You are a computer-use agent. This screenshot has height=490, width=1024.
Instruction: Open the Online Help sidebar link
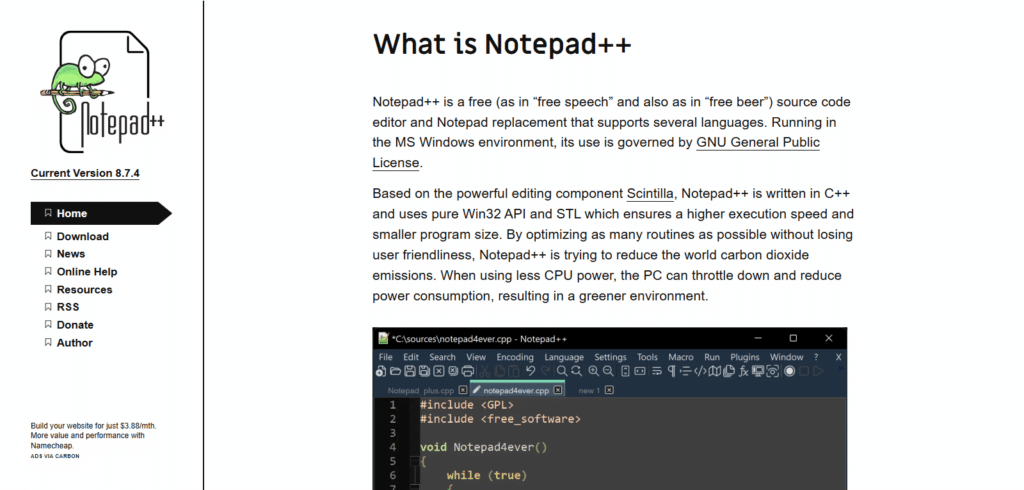coord(87,272)
